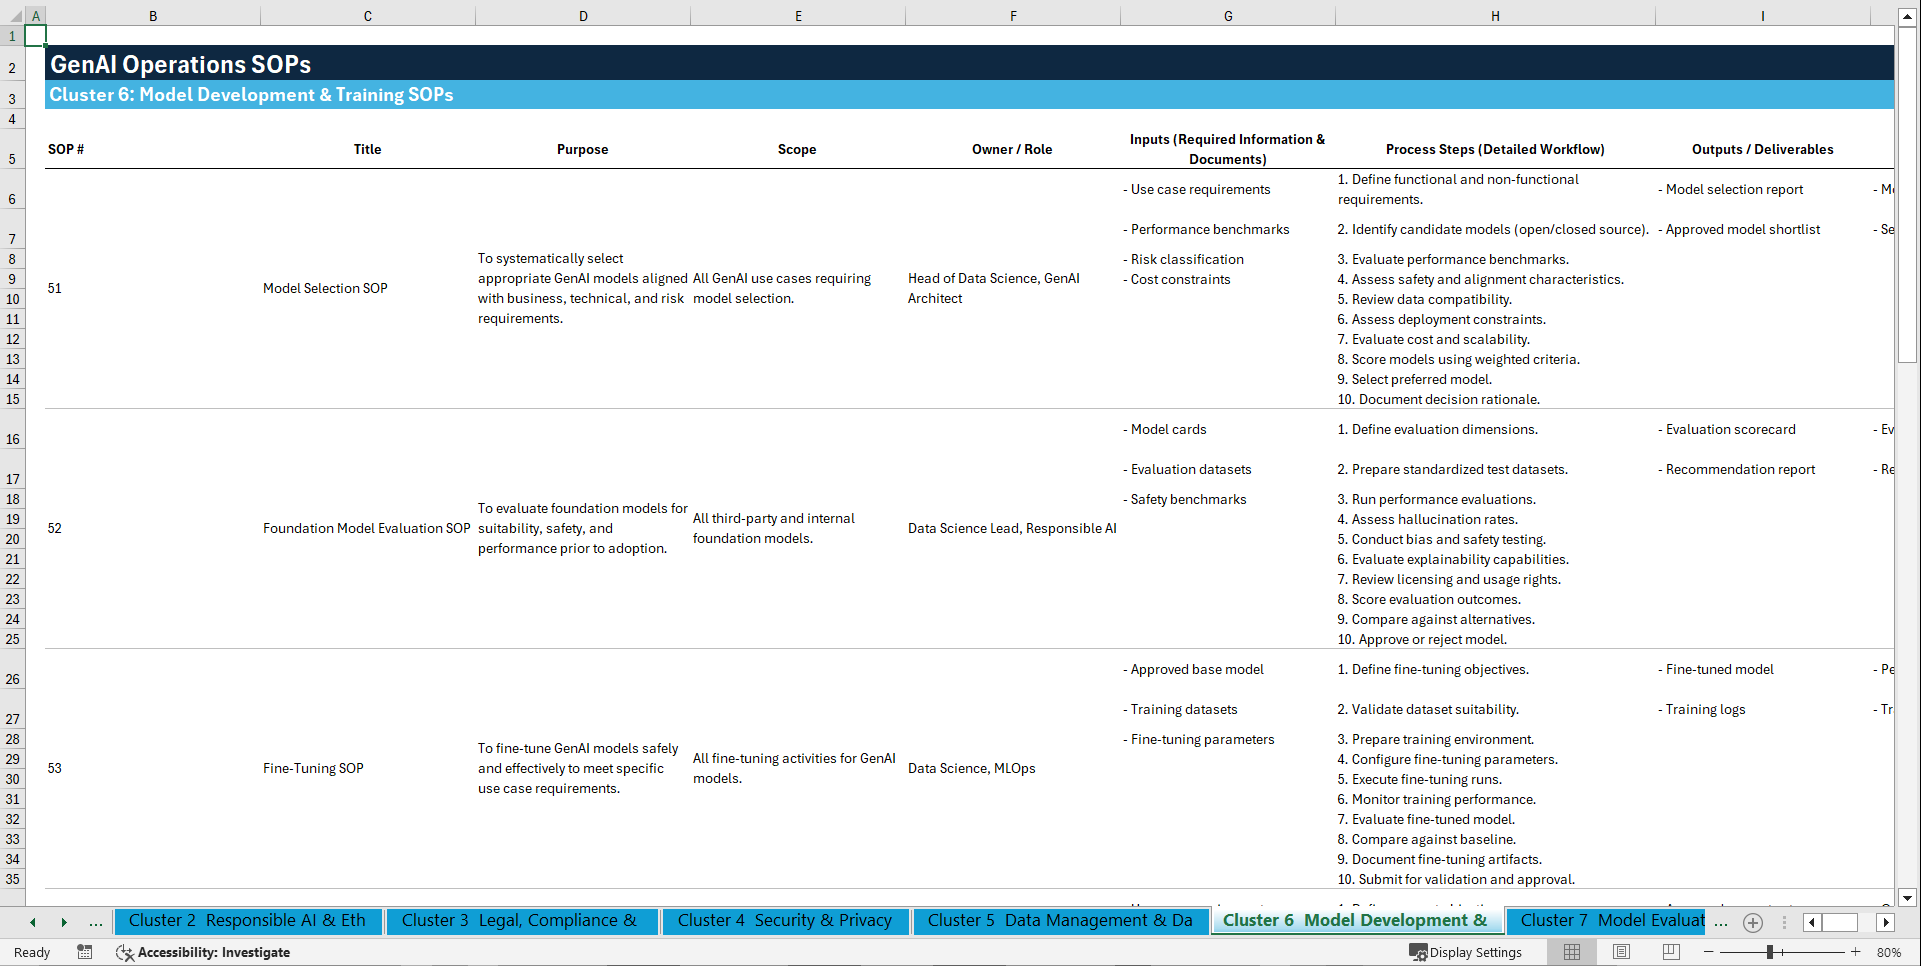Switch to Cluster 3 Legal, Compliance tab
The width and height of the screenshot is (1921, 966).
click(x=521, y=920)
